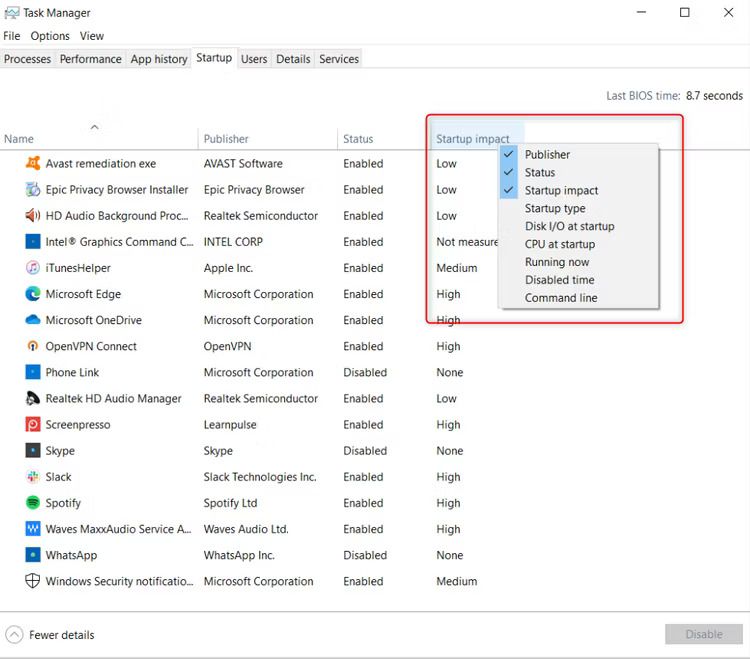Click the Intel Graphics Command Center icon

click(33, 242)
